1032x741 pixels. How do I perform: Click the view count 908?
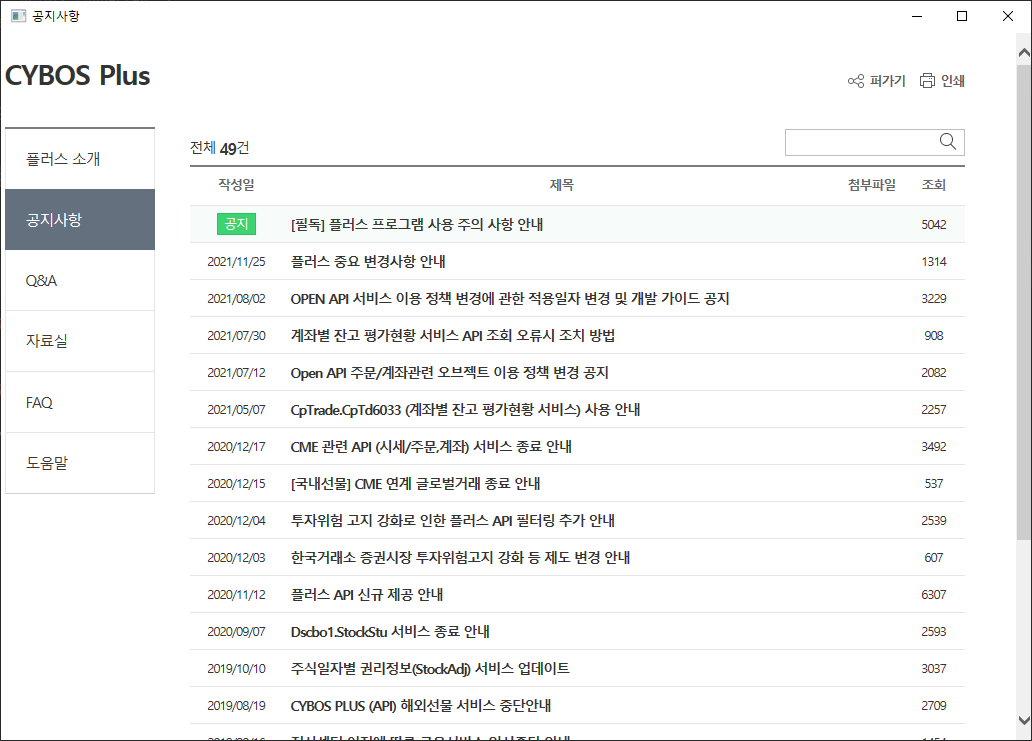click(x=933, y=336)
